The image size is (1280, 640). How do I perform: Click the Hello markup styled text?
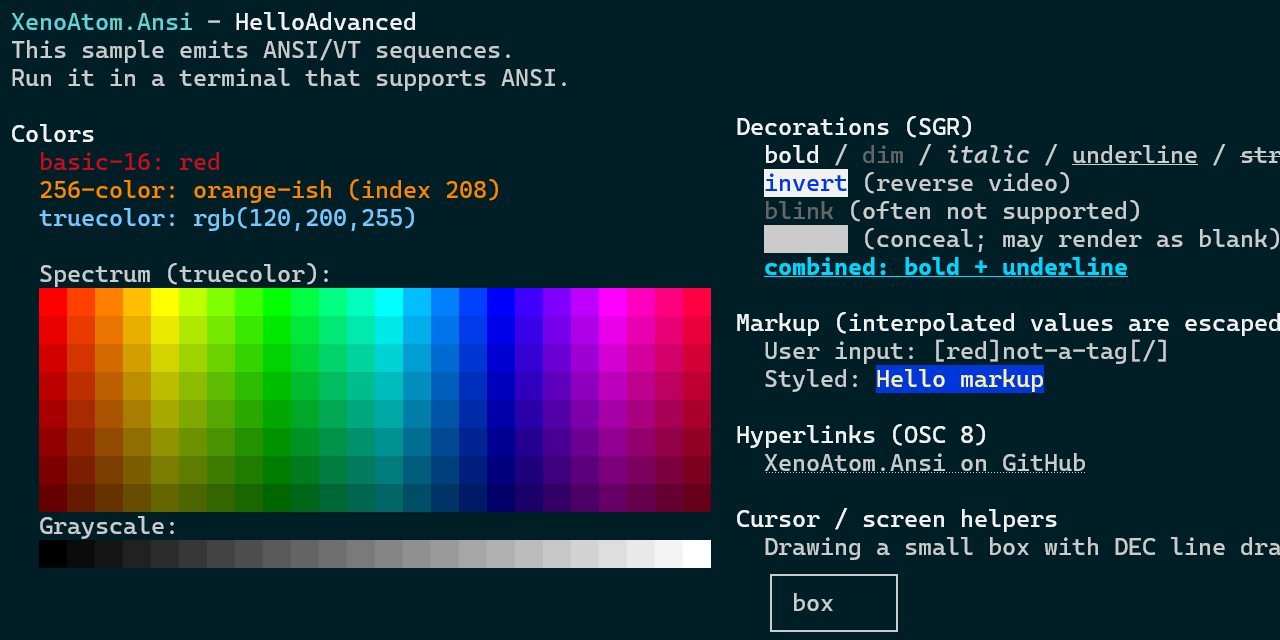(x=959, y=379)
